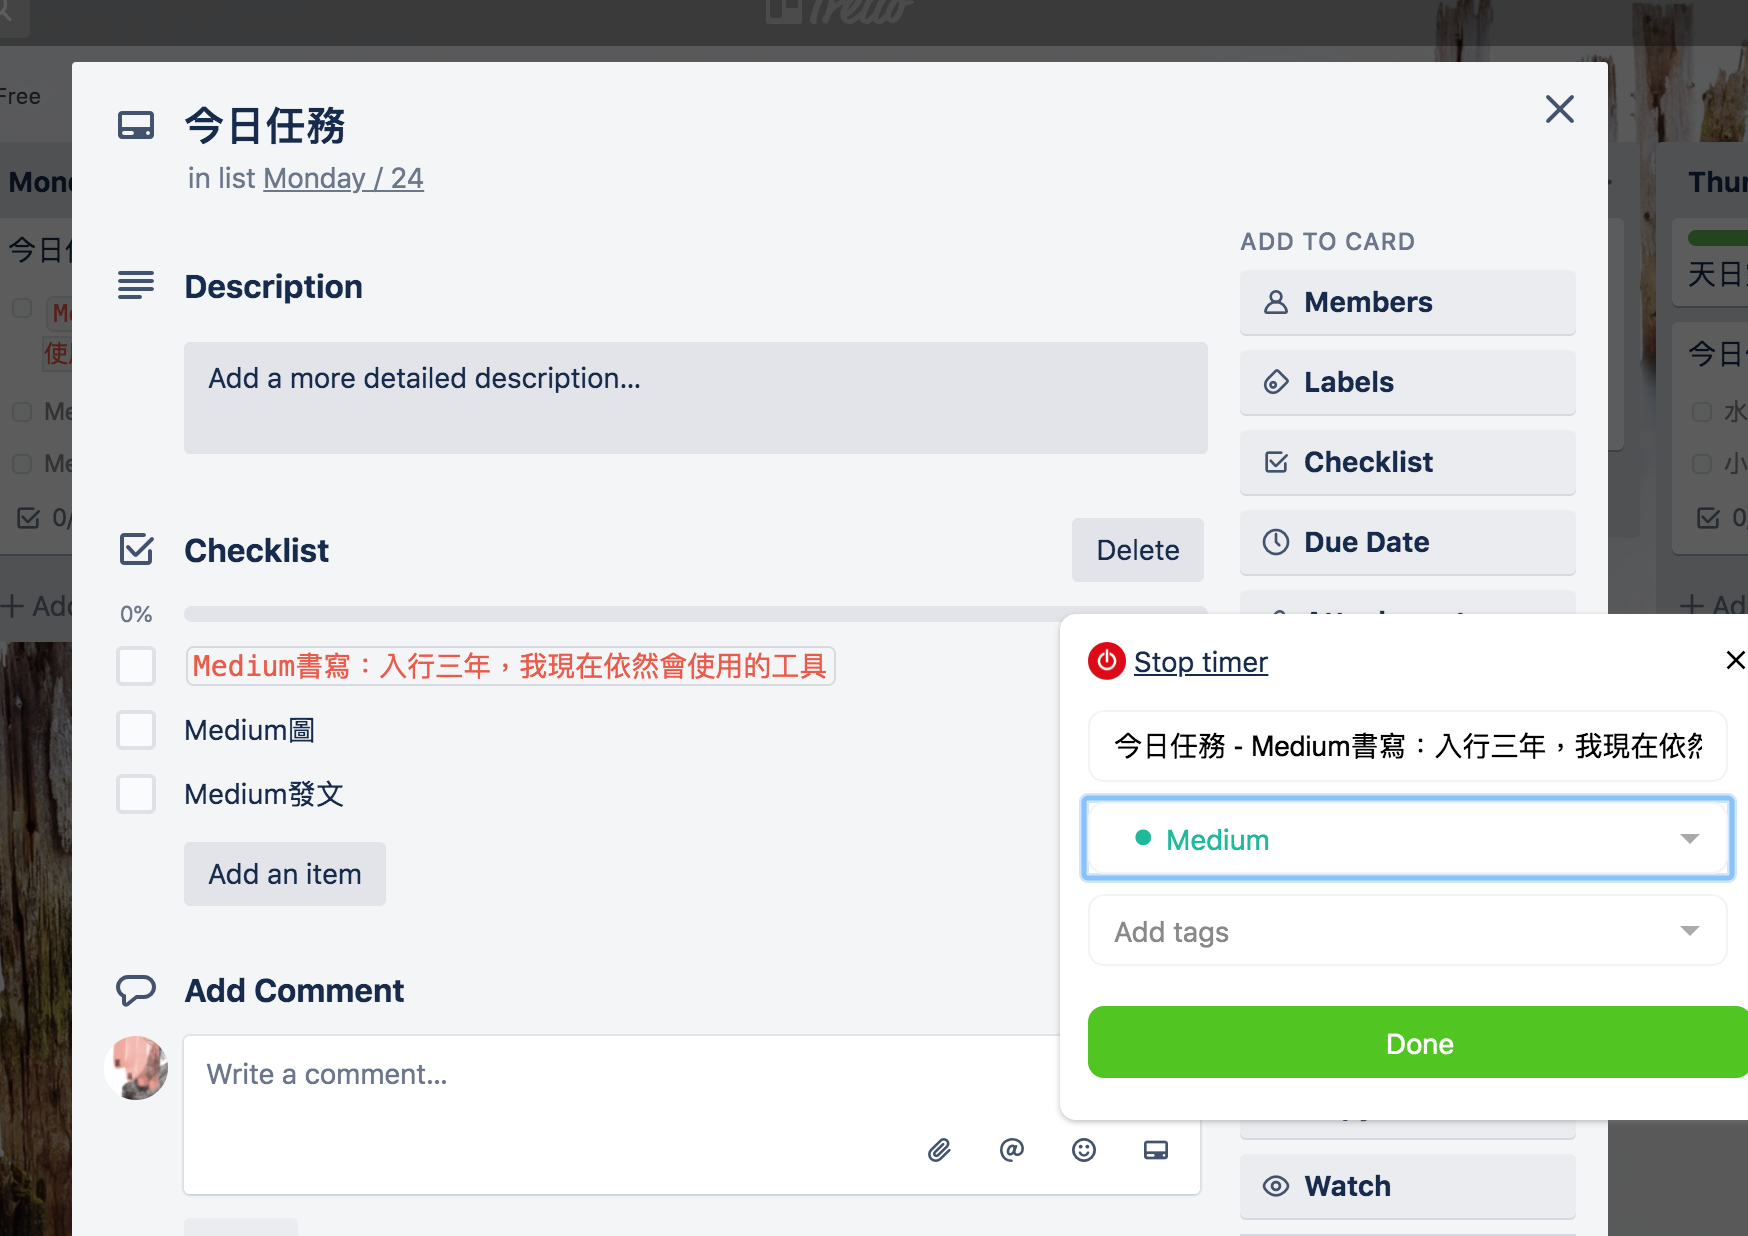1748x1236 pixels.
Task: Click the emoji smiley icon in comment box
Action: tap(1084, 1150)
